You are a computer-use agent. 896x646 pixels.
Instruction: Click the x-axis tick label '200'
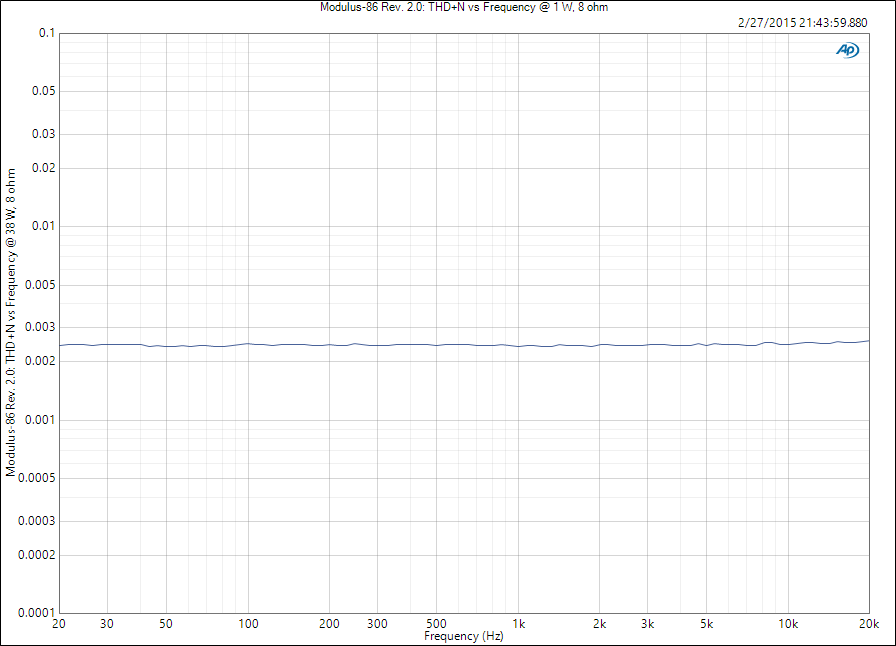point(329,624)
